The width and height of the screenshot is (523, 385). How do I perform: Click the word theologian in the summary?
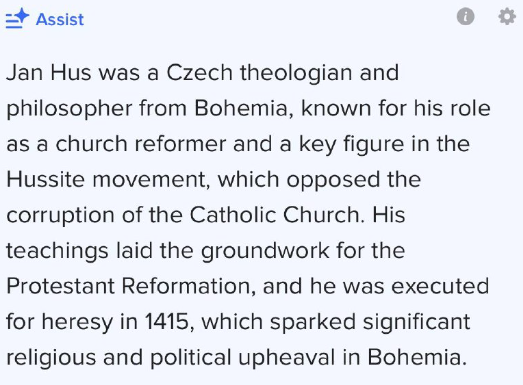pos(296,73)
